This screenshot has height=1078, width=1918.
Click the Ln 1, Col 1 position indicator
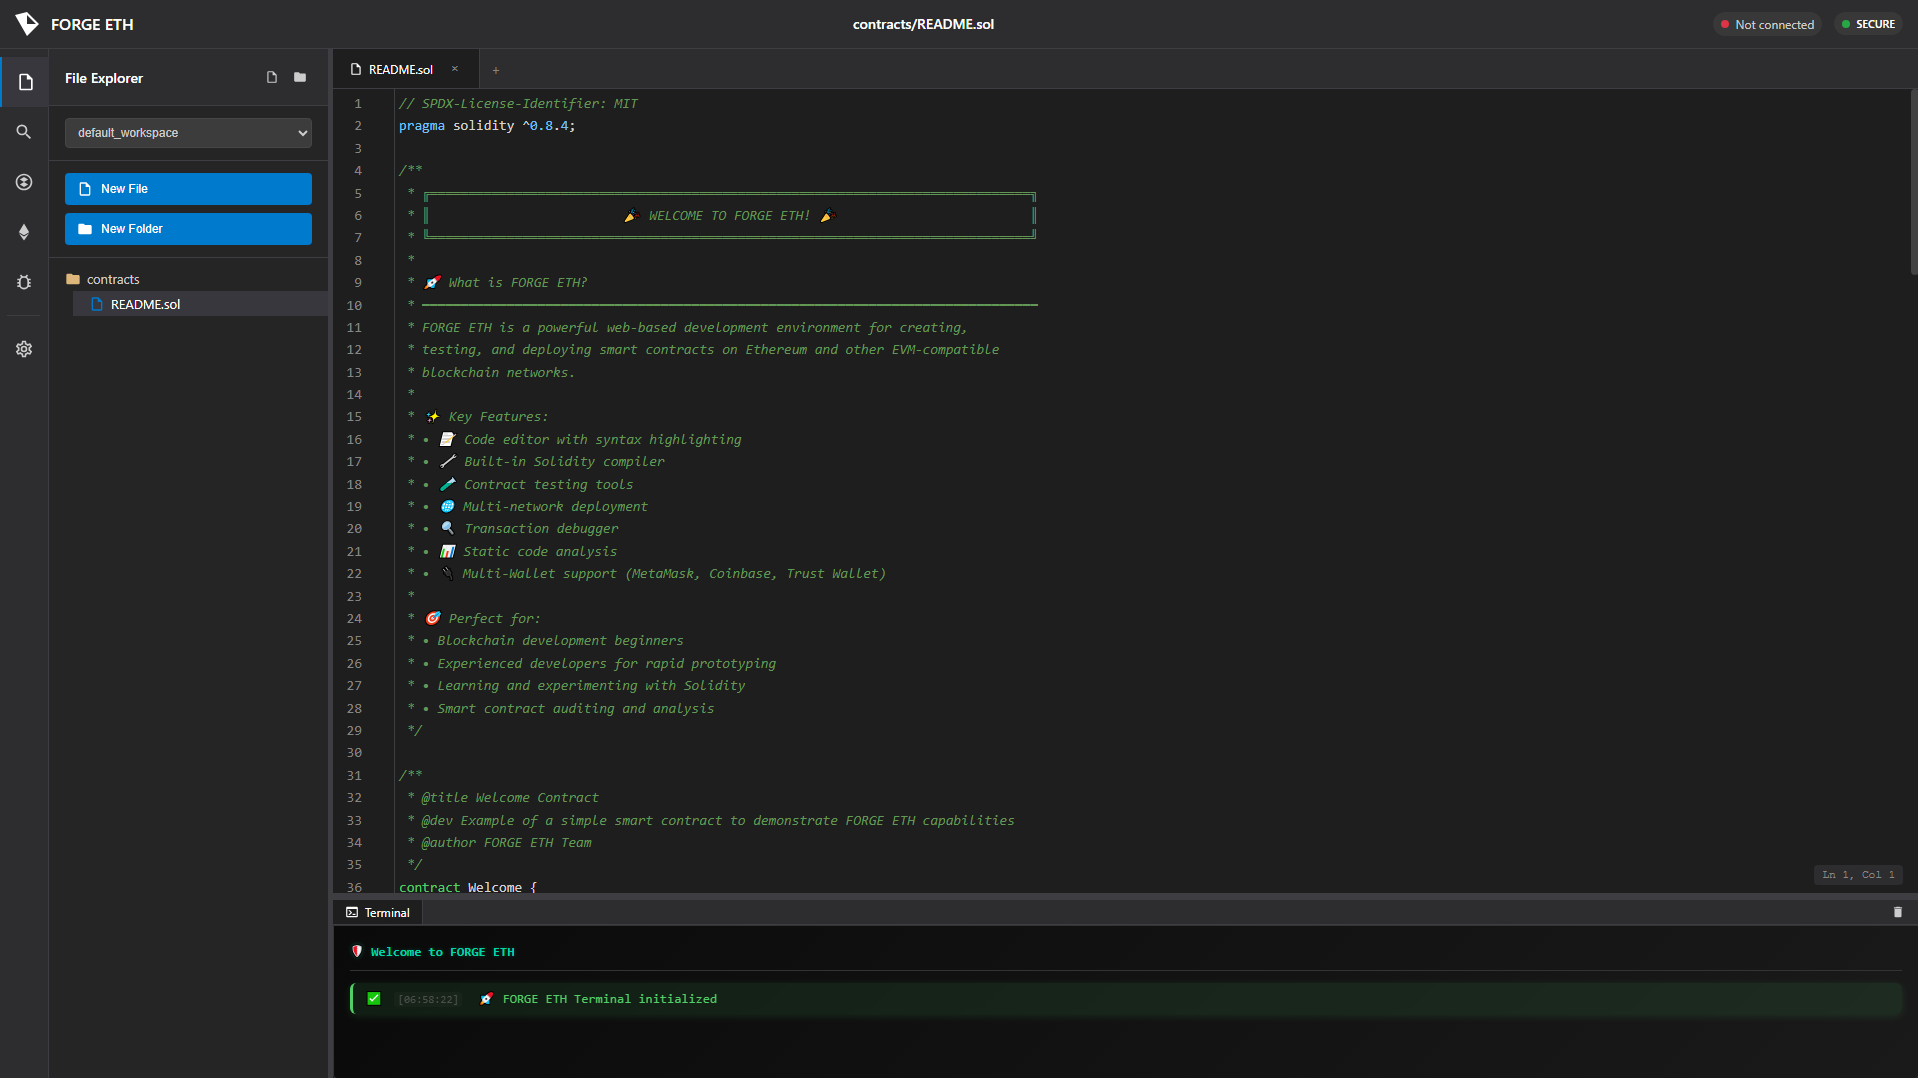(1858, 875)
